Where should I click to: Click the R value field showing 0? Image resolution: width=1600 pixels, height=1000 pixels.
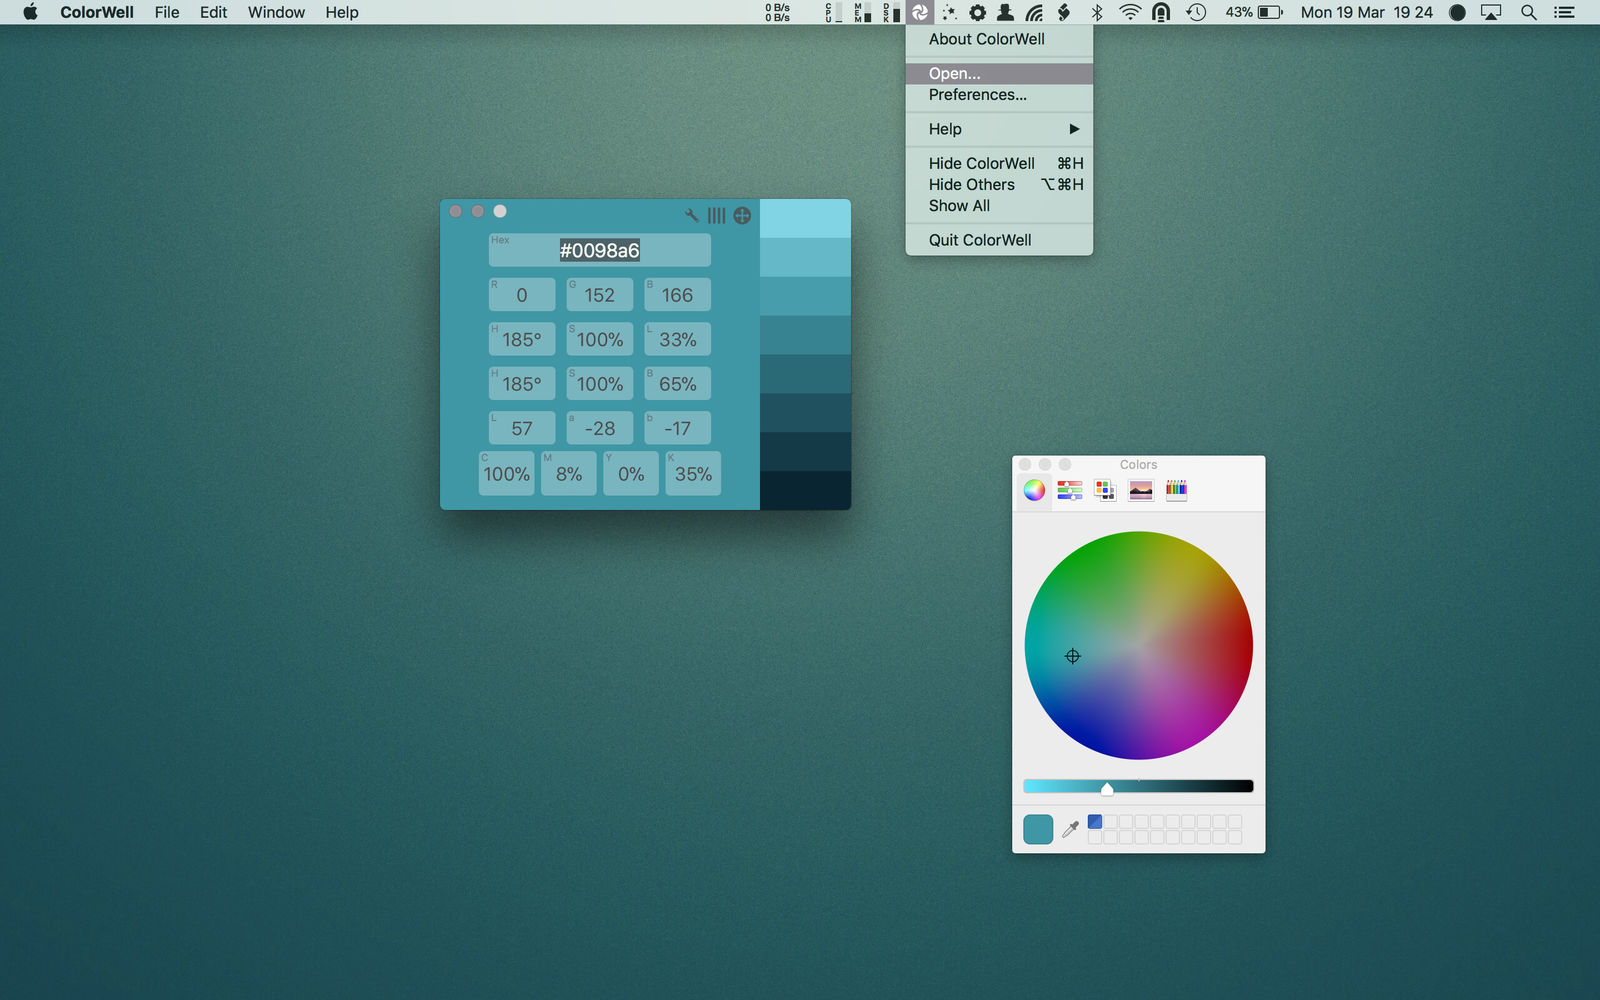[522, 295]
